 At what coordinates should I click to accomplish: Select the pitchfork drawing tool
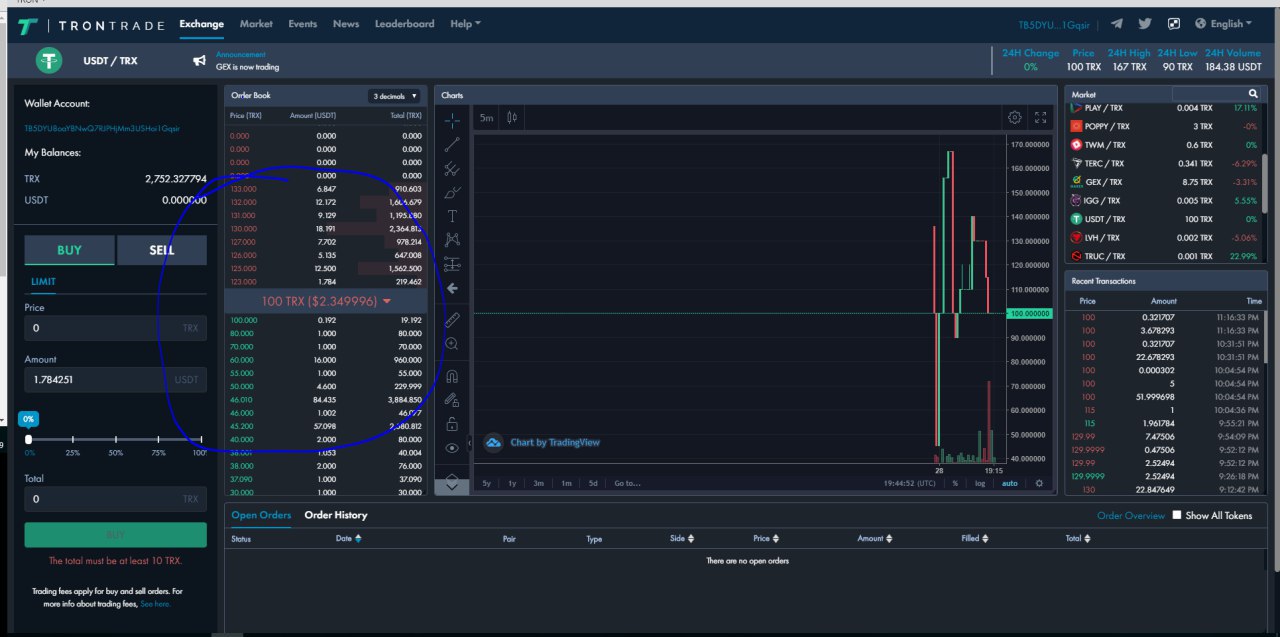pyautogui.click(x=452, y=169)
